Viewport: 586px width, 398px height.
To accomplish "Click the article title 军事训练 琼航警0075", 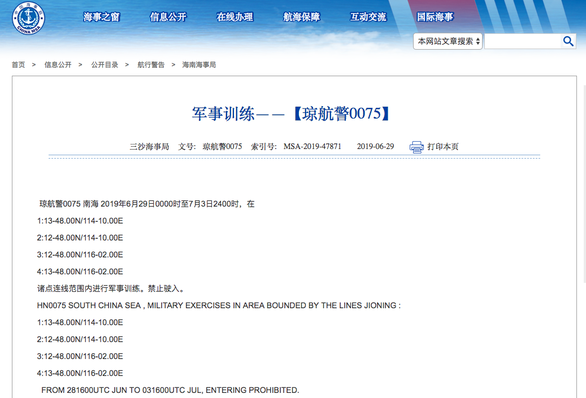I will click(x=291, y=114).
